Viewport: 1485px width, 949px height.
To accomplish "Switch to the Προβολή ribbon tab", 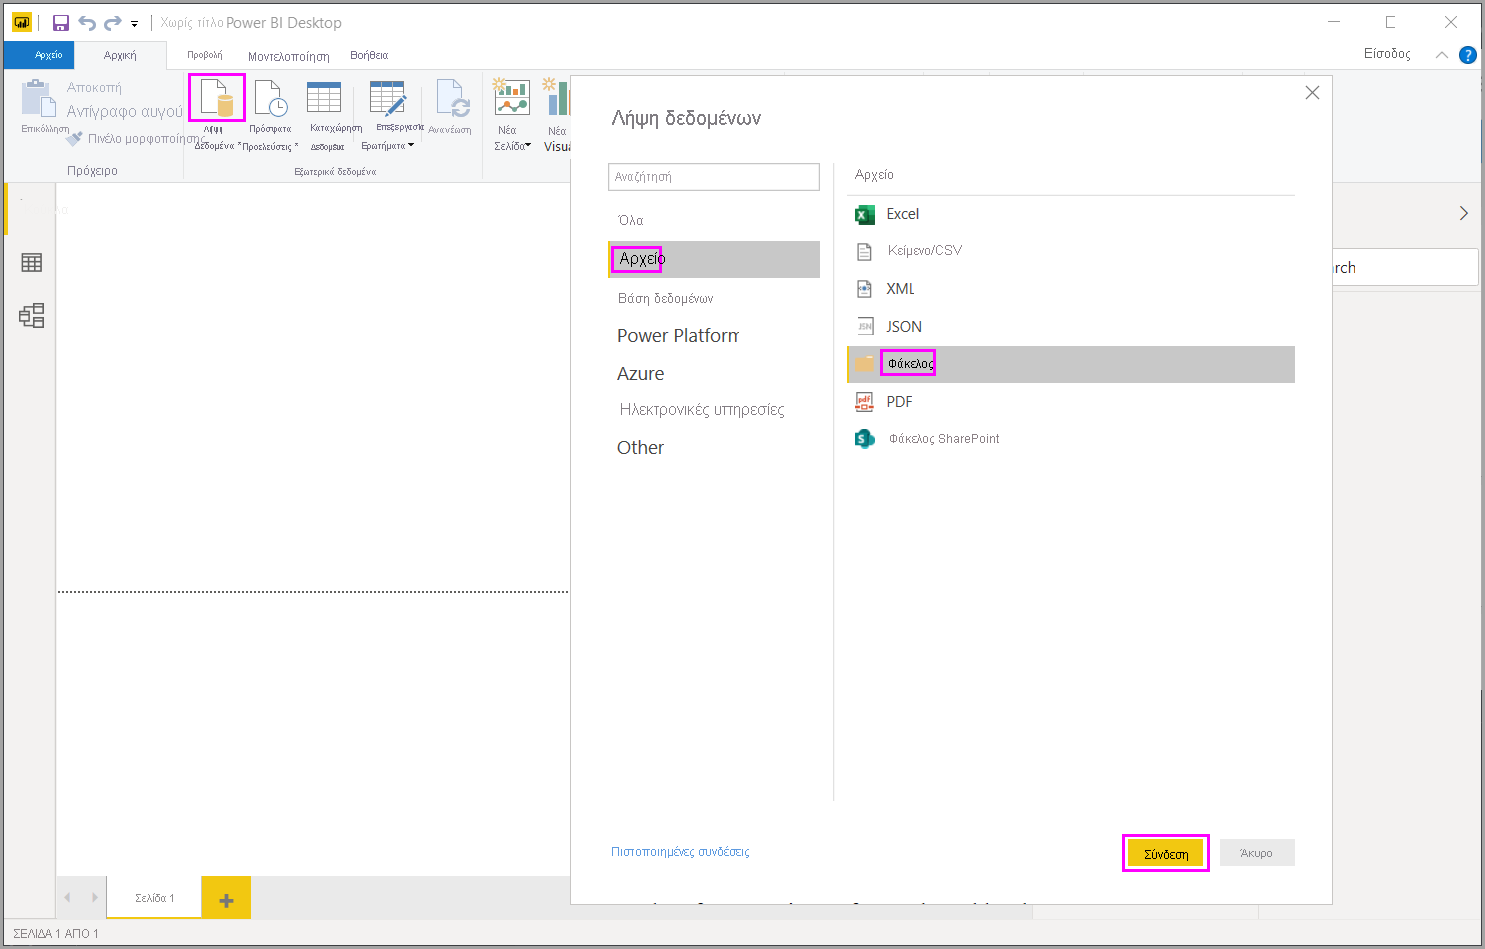I will click(205, 55).
